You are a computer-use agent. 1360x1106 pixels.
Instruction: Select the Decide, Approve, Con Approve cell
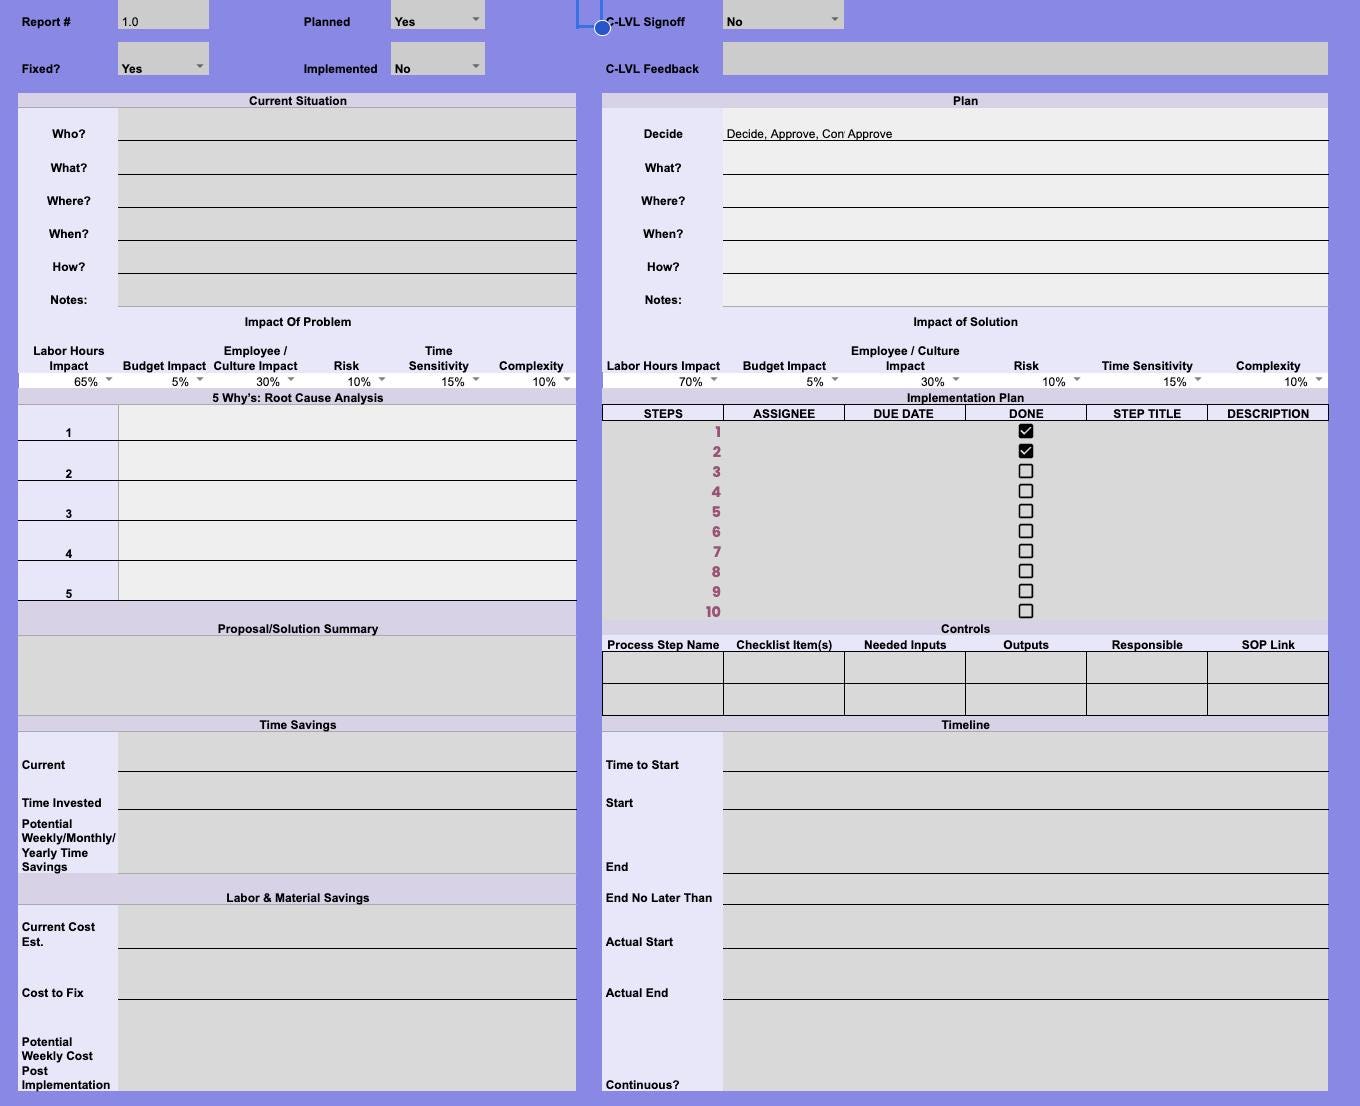click(x=1025, y=124)
